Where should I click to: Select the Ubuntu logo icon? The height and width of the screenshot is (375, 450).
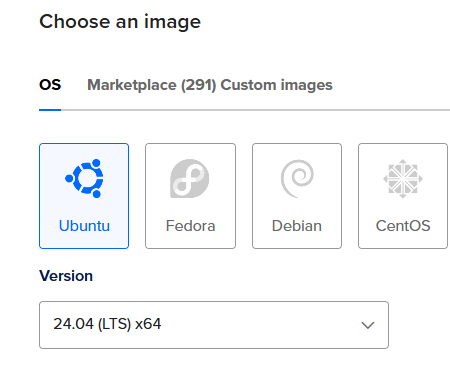(84, 178)
